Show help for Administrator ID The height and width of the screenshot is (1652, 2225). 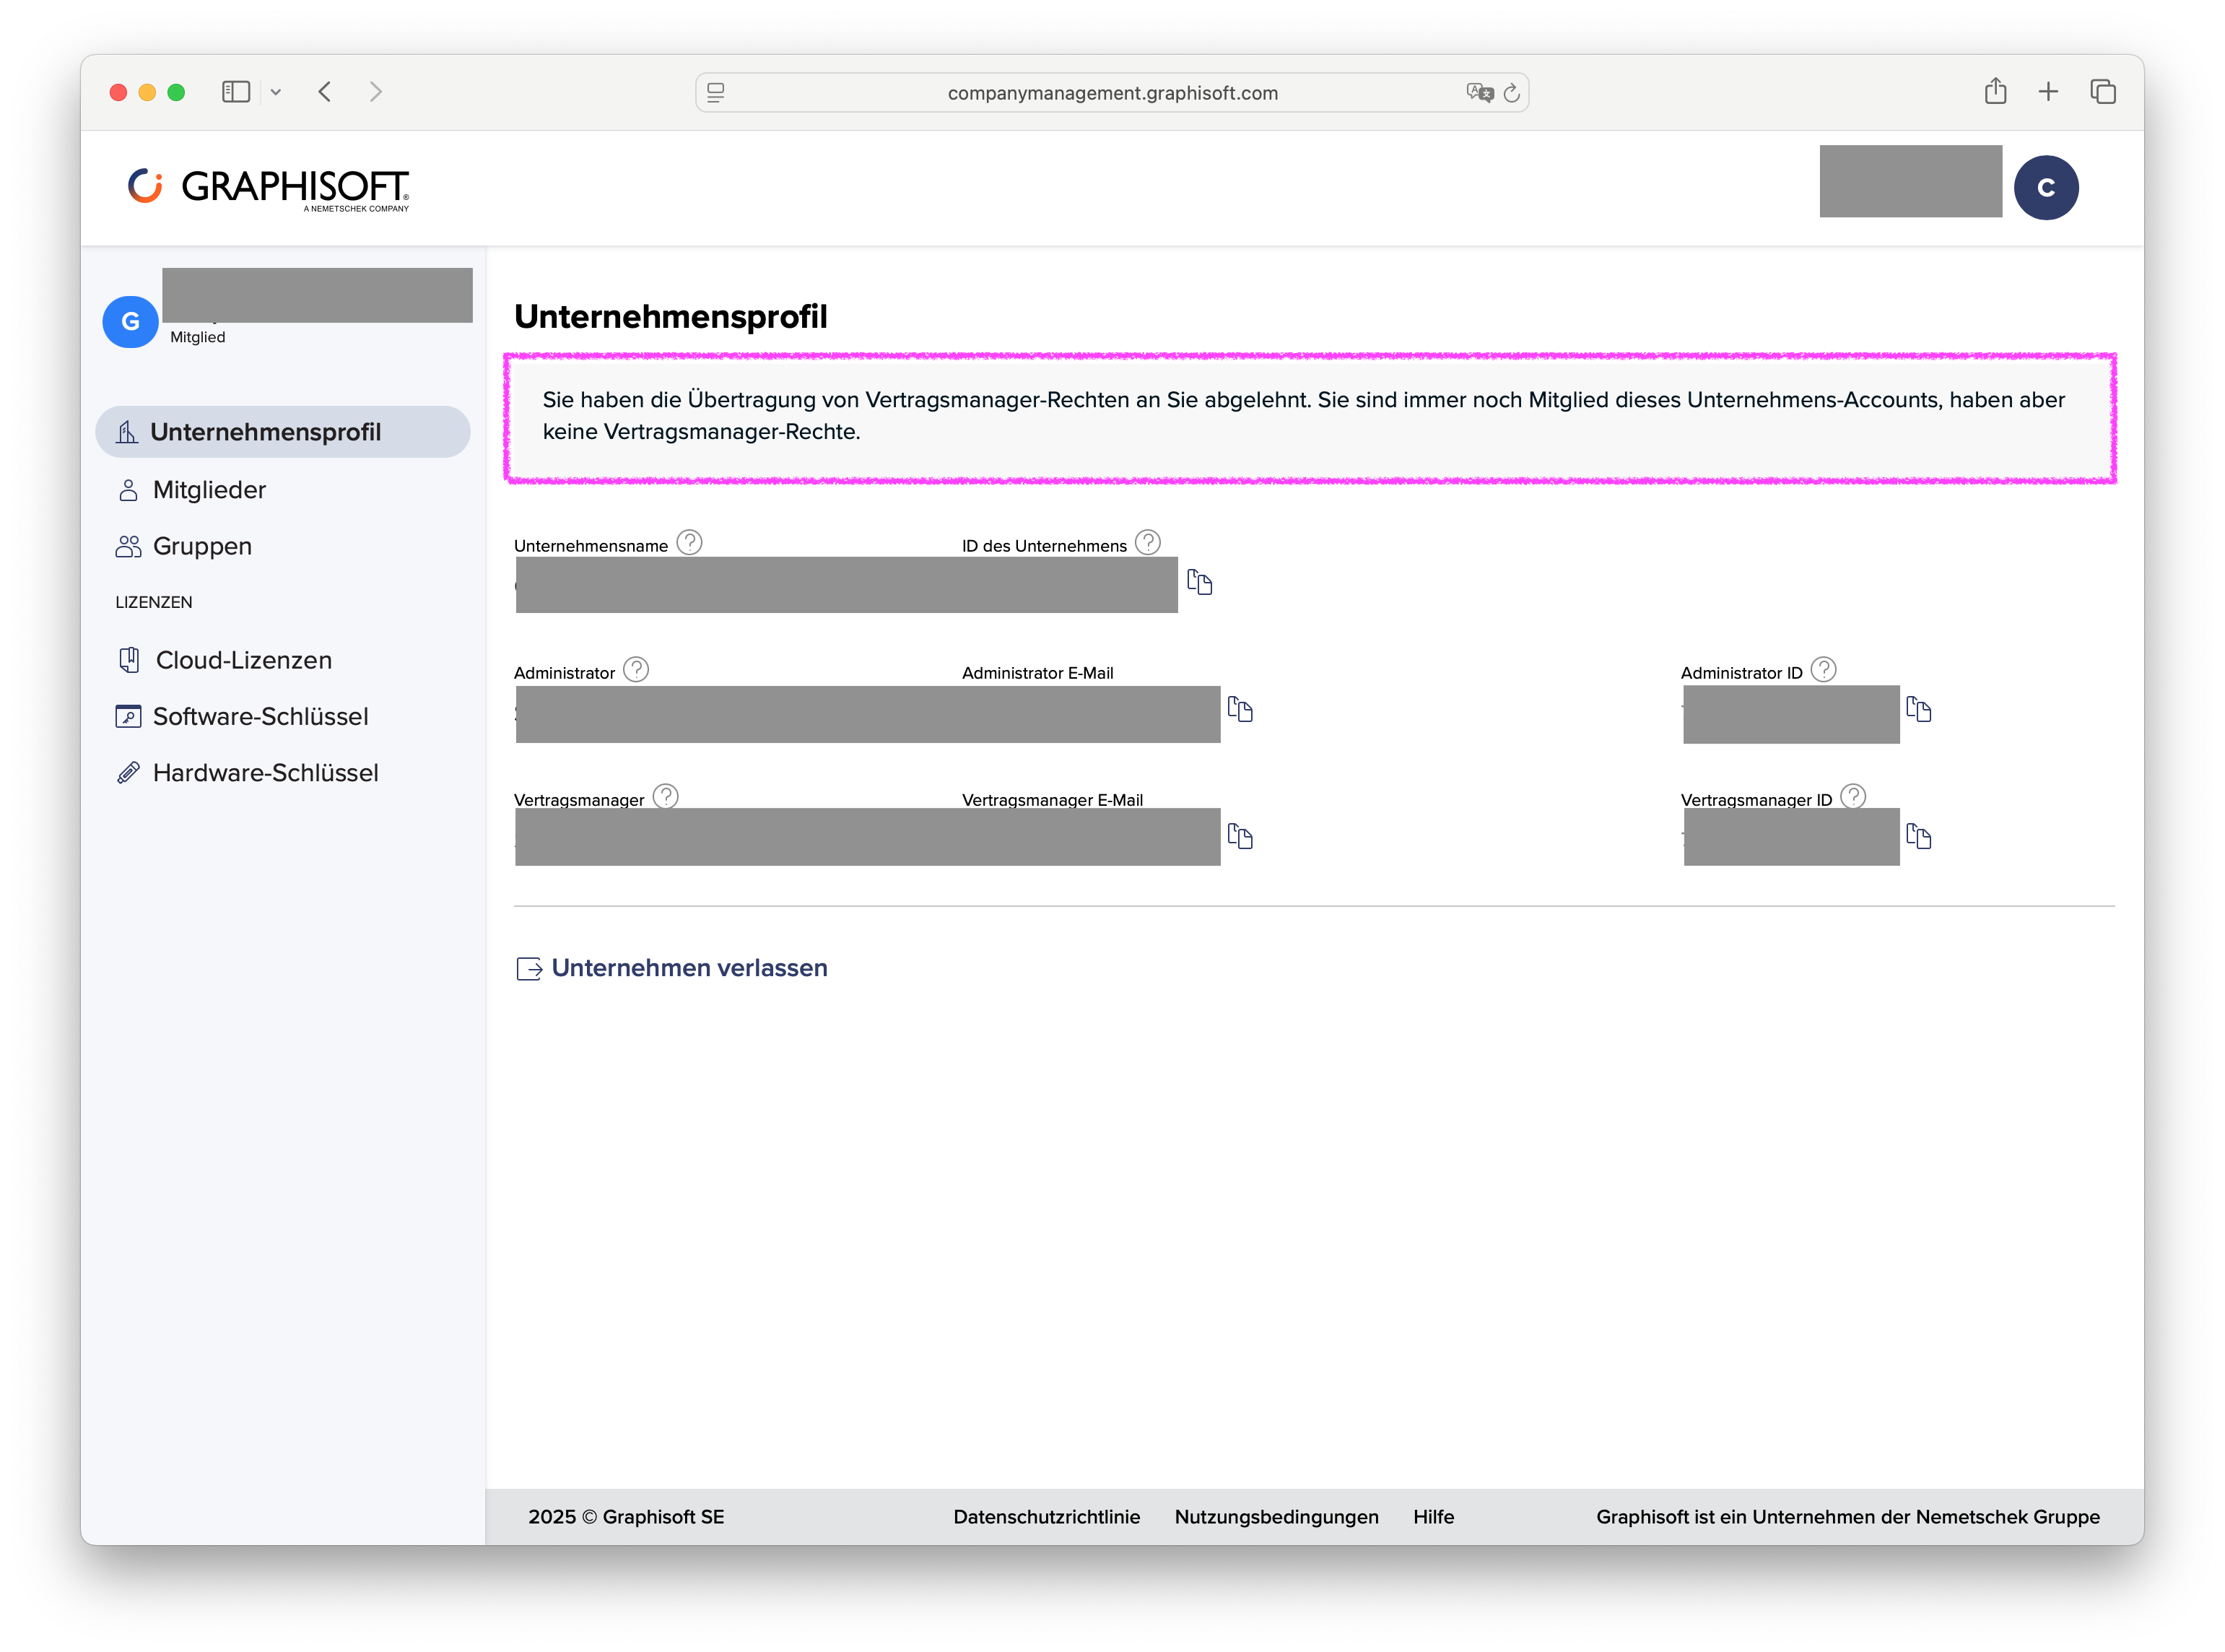click(1823, 669)
